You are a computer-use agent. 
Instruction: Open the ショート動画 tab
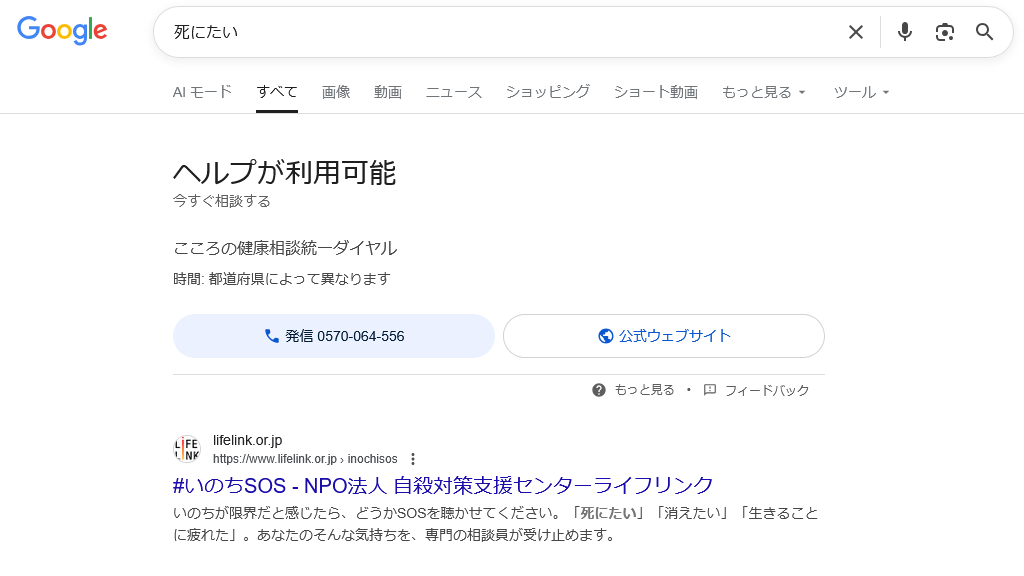click(656, 92)
